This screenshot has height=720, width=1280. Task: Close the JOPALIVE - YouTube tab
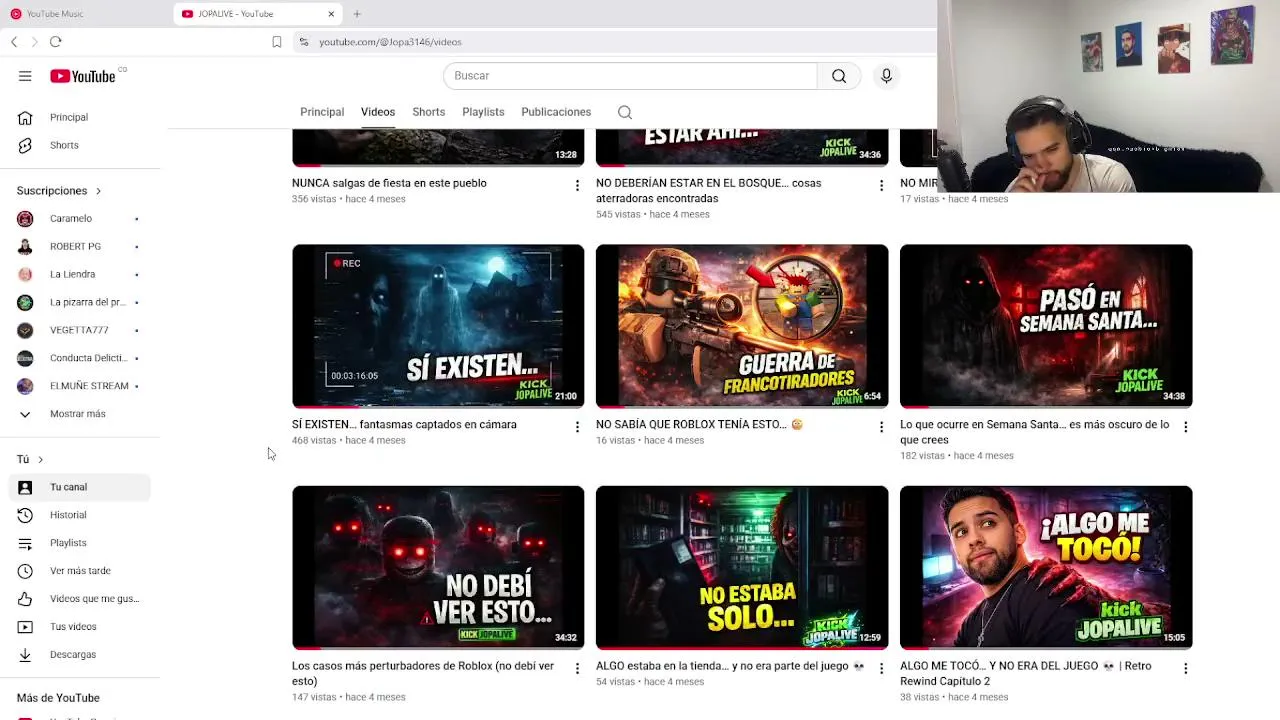click(331, 14)
